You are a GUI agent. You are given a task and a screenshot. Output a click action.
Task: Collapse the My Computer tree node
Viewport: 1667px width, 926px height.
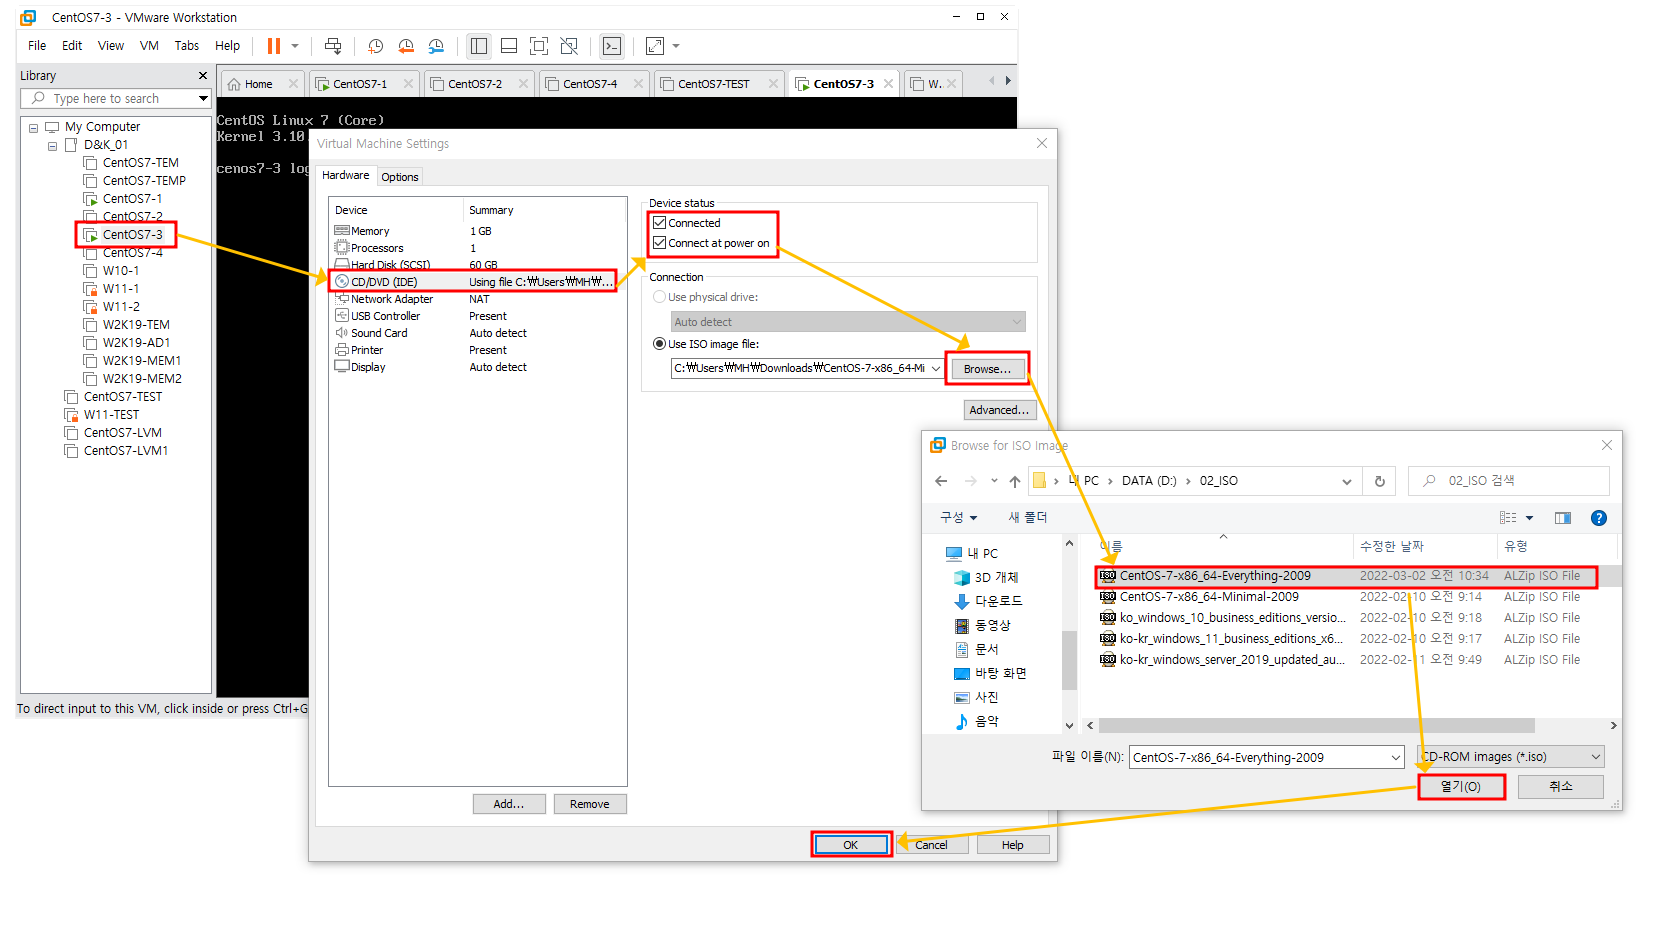pyautogui.click(x=33, y=128)
